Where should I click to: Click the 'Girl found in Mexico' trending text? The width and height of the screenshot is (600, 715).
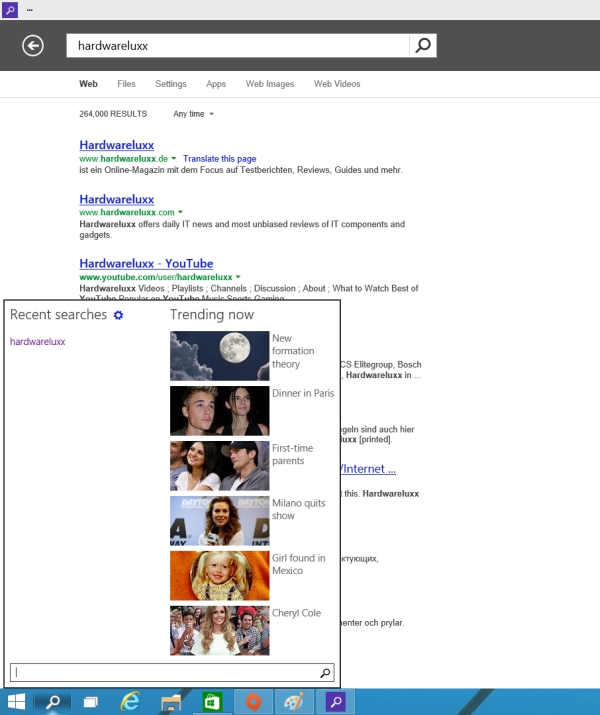coord(299,564)
